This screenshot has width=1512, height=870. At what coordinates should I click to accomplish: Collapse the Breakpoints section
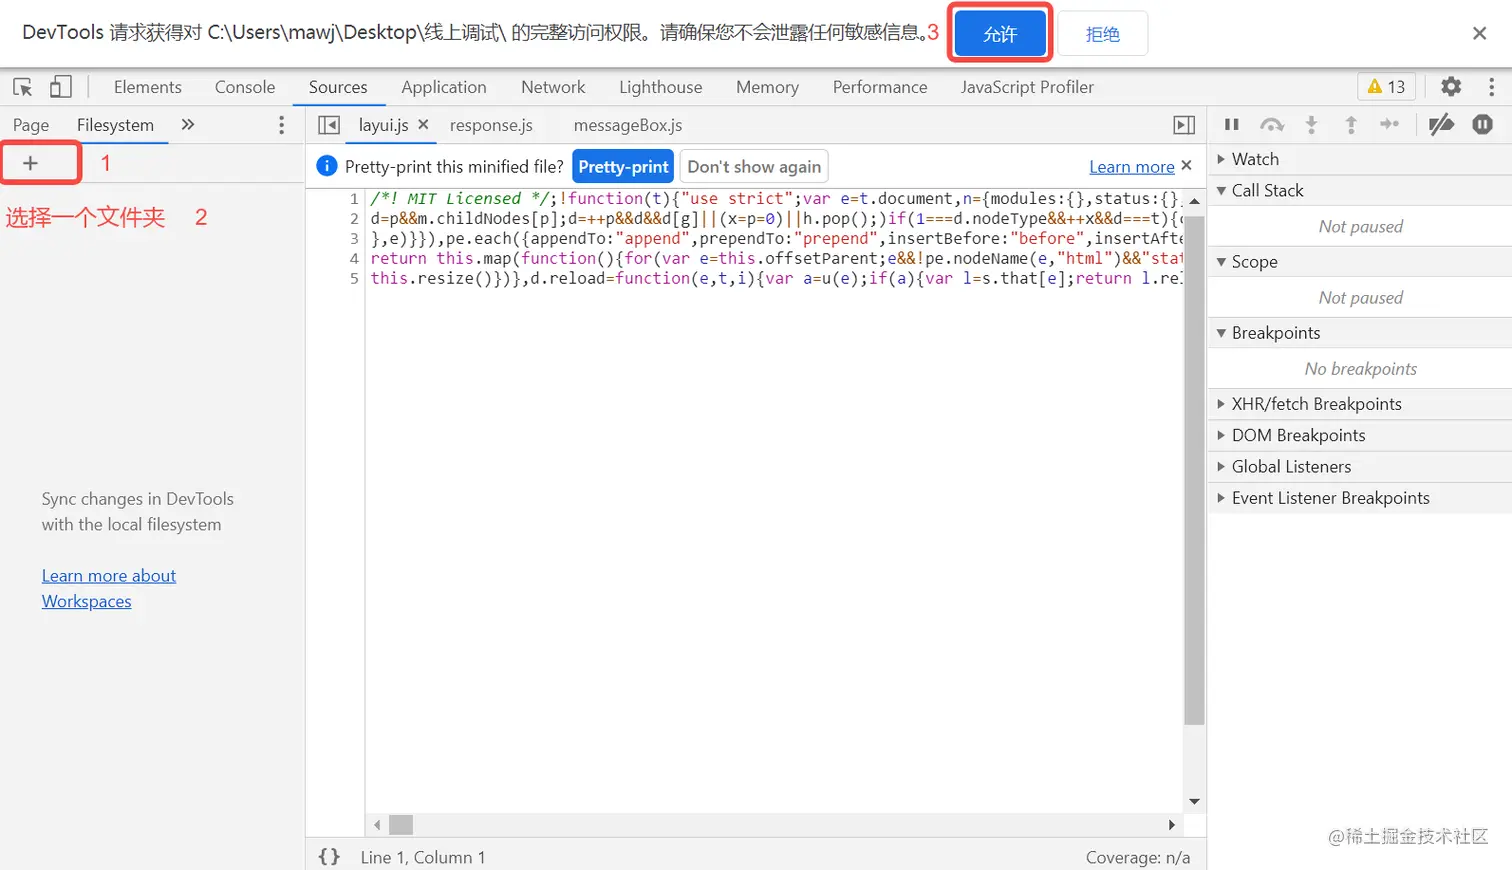click(x=1360, y=332)
